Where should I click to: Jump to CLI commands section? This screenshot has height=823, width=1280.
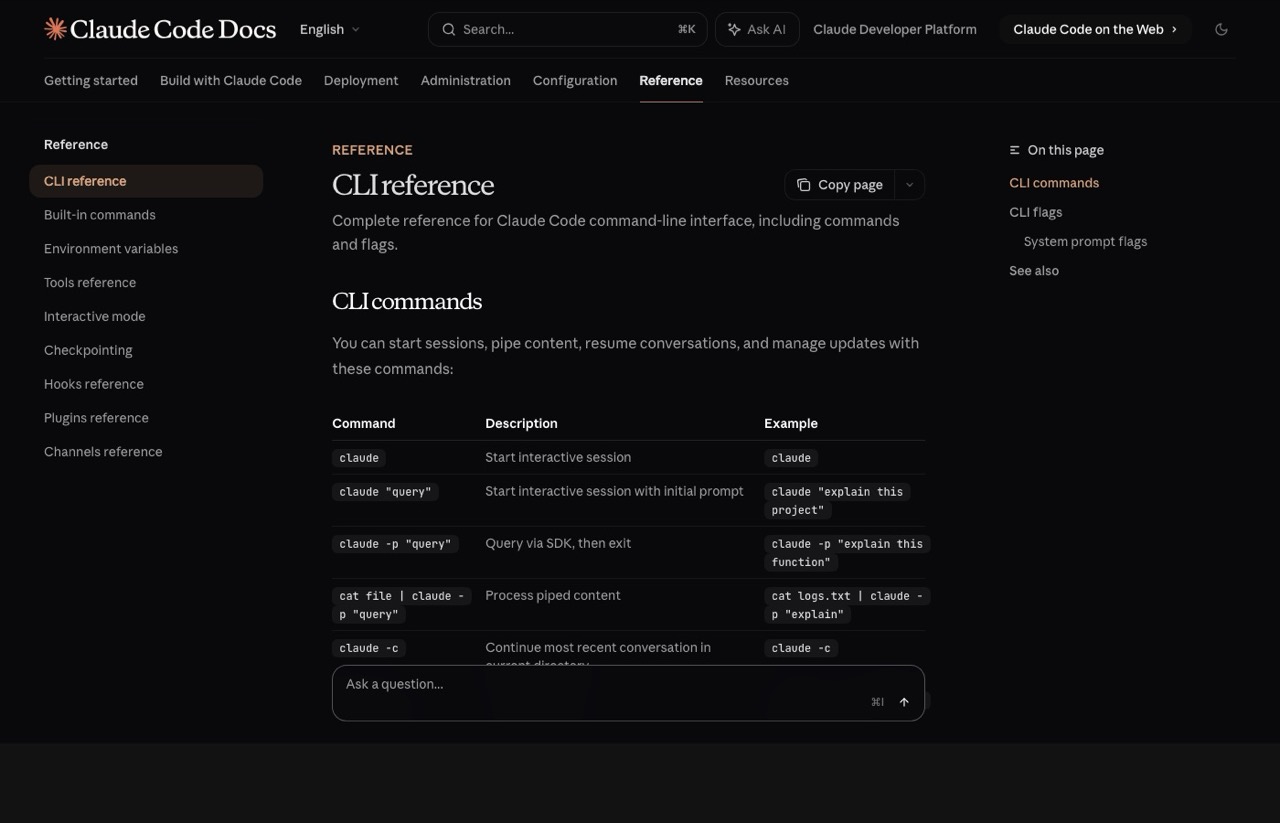tap(1054, 183)
